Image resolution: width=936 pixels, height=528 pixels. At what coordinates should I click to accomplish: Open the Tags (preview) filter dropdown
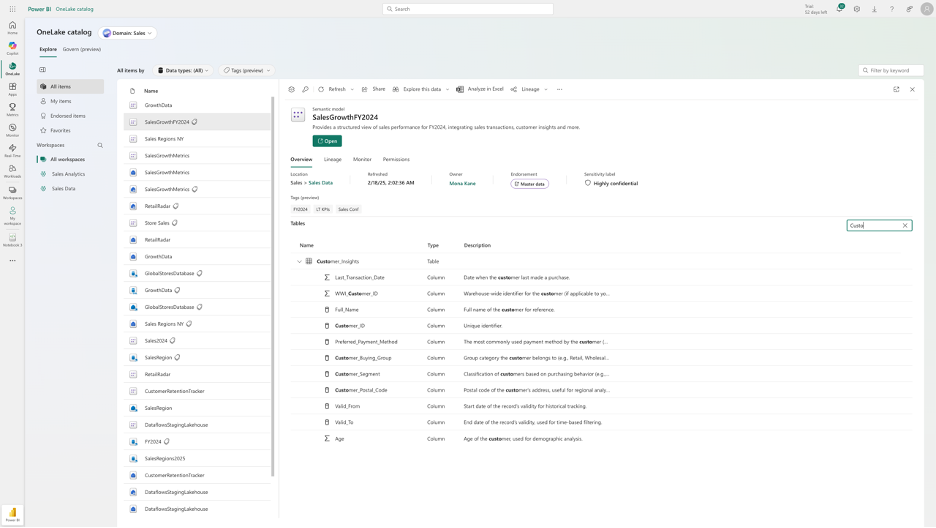(247, 70)
